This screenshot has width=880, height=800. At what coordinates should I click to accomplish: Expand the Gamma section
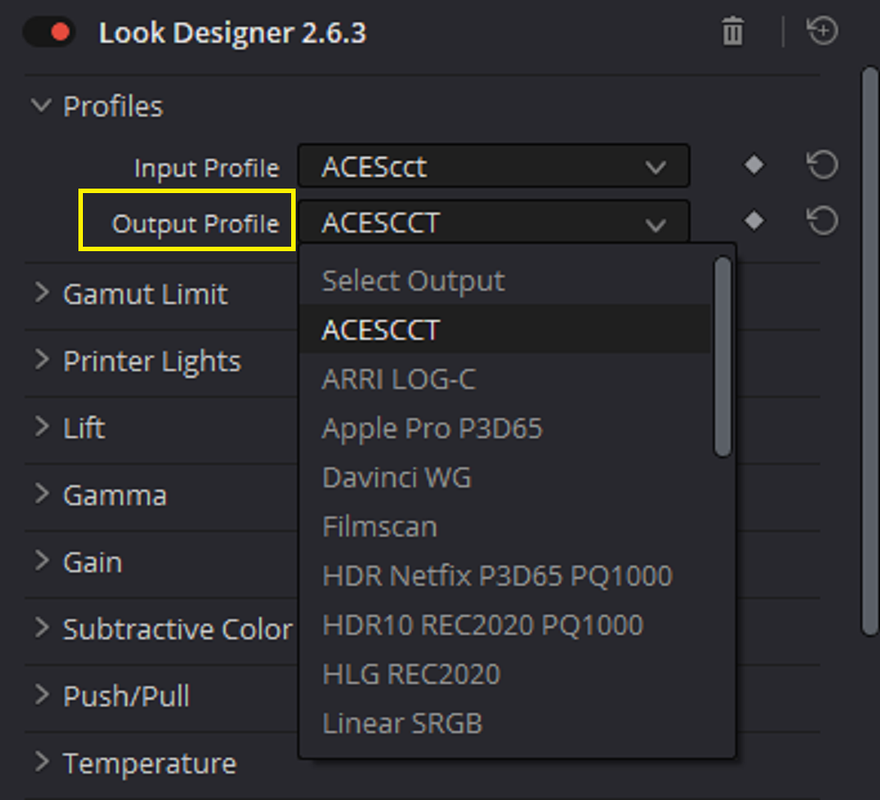point(42,494)
